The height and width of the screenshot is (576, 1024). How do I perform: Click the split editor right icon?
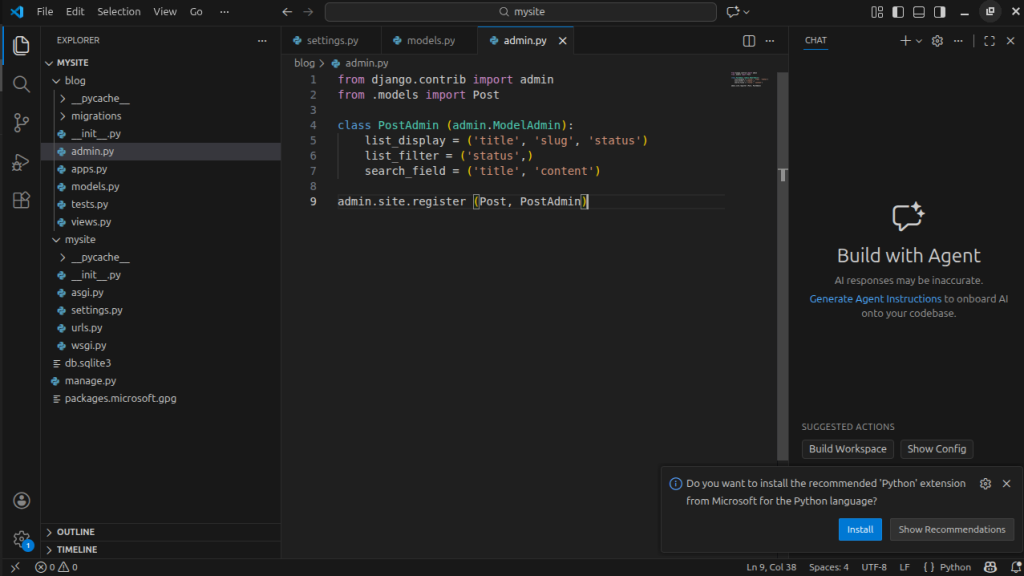coord(749,41)
